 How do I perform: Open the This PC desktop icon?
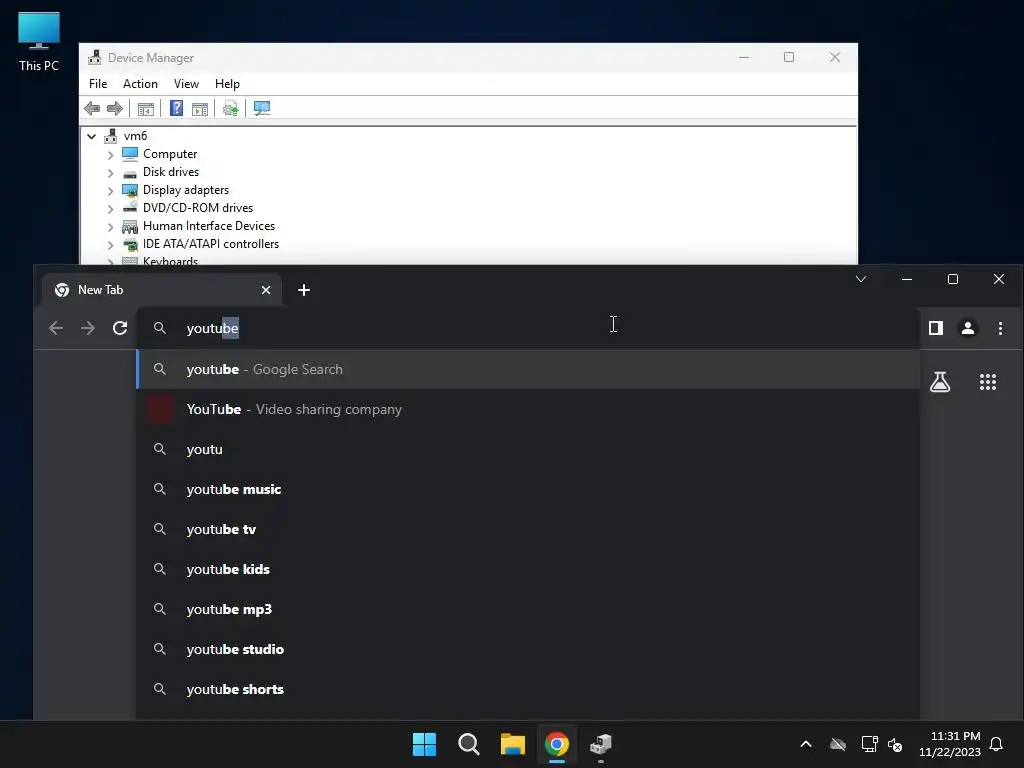click(39, 42)
